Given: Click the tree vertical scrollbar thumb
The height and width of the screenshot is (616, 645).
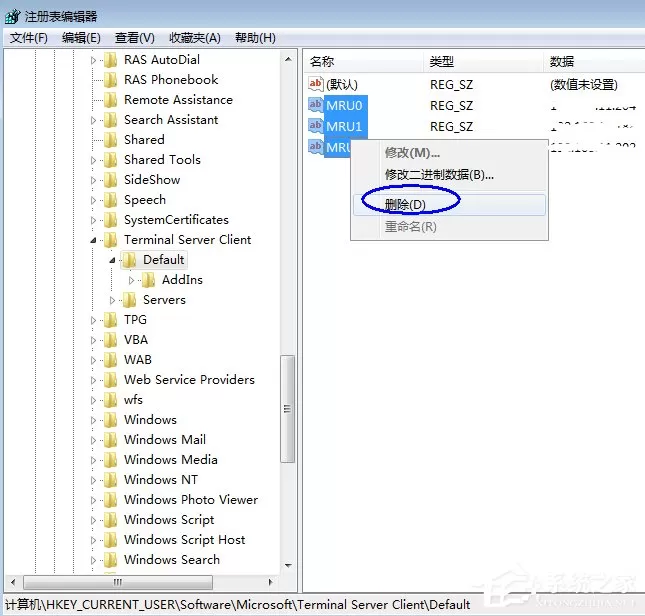Looking at the screenshot, I should [x=288, y=409].
